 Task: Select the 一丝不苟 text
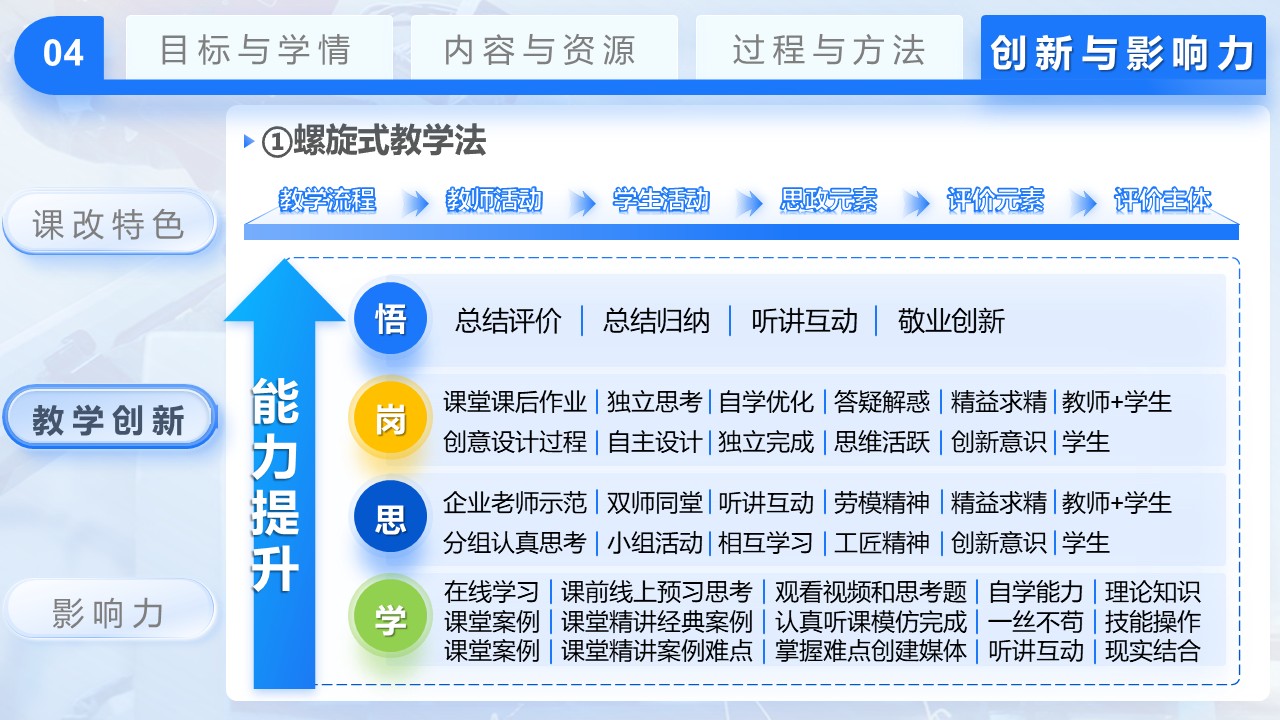pyautogui.click(x=1036, y=621)
